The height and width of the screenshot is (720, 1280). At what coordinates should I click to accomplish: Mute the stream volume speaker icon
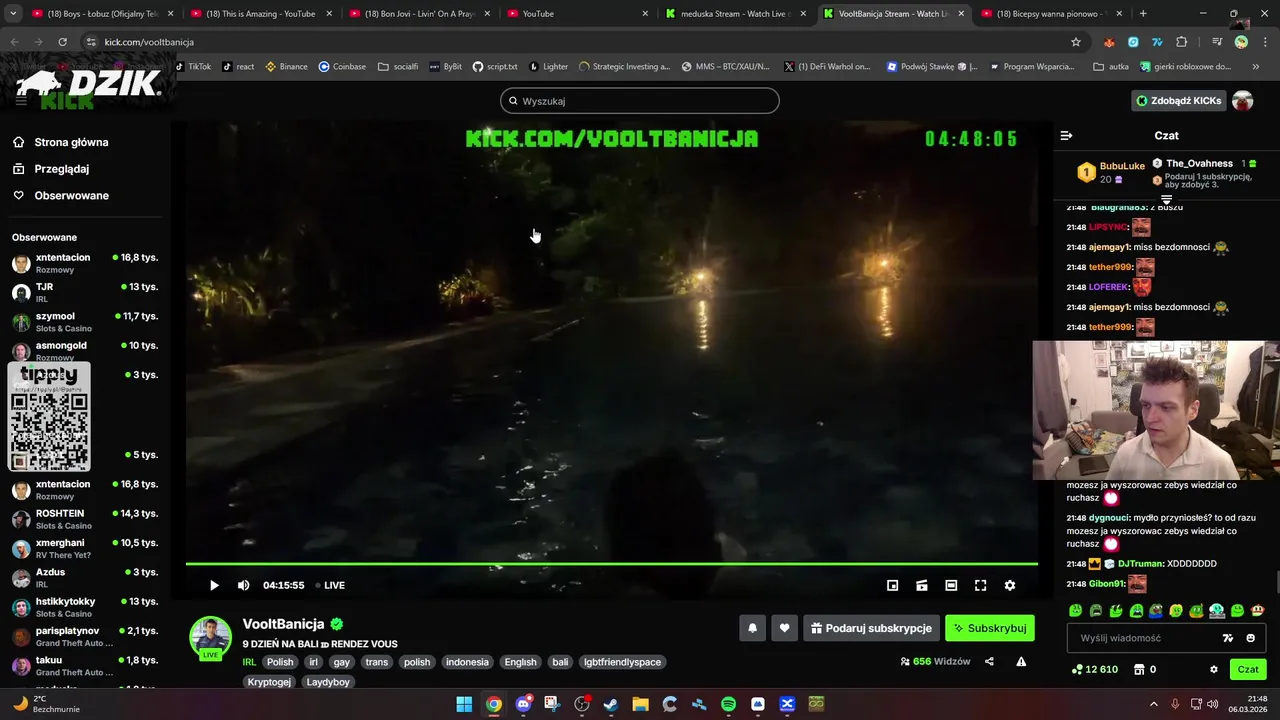pyautogui.click(x=243, y=585)
